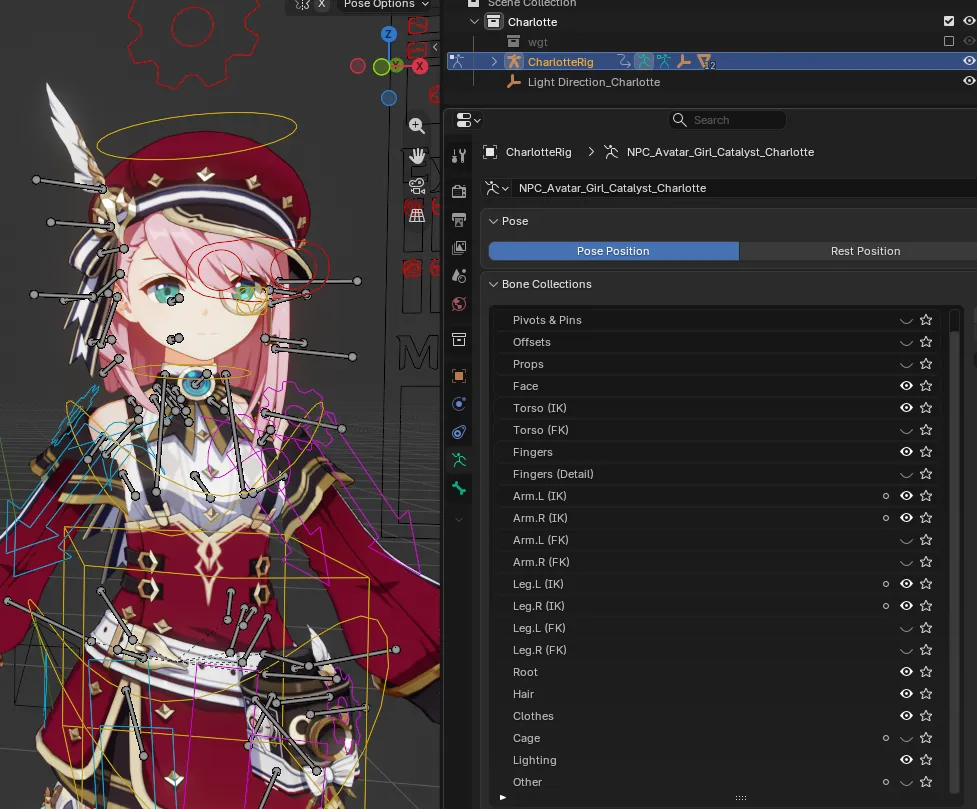Open the View Layer properties tab

459,247
